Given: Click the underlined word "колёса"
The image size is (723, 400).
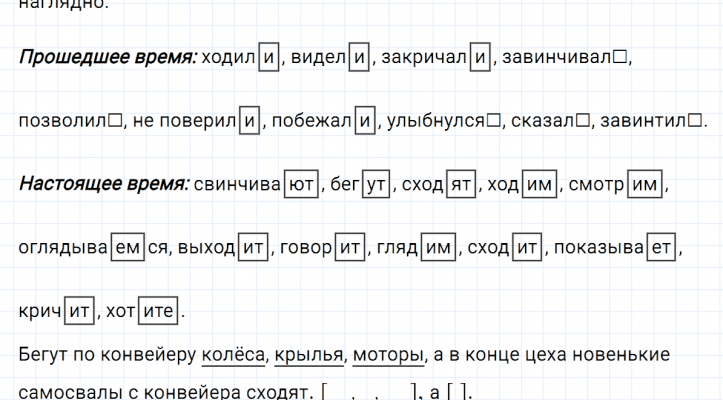Looking at the screenshot, I should [234, 355].
